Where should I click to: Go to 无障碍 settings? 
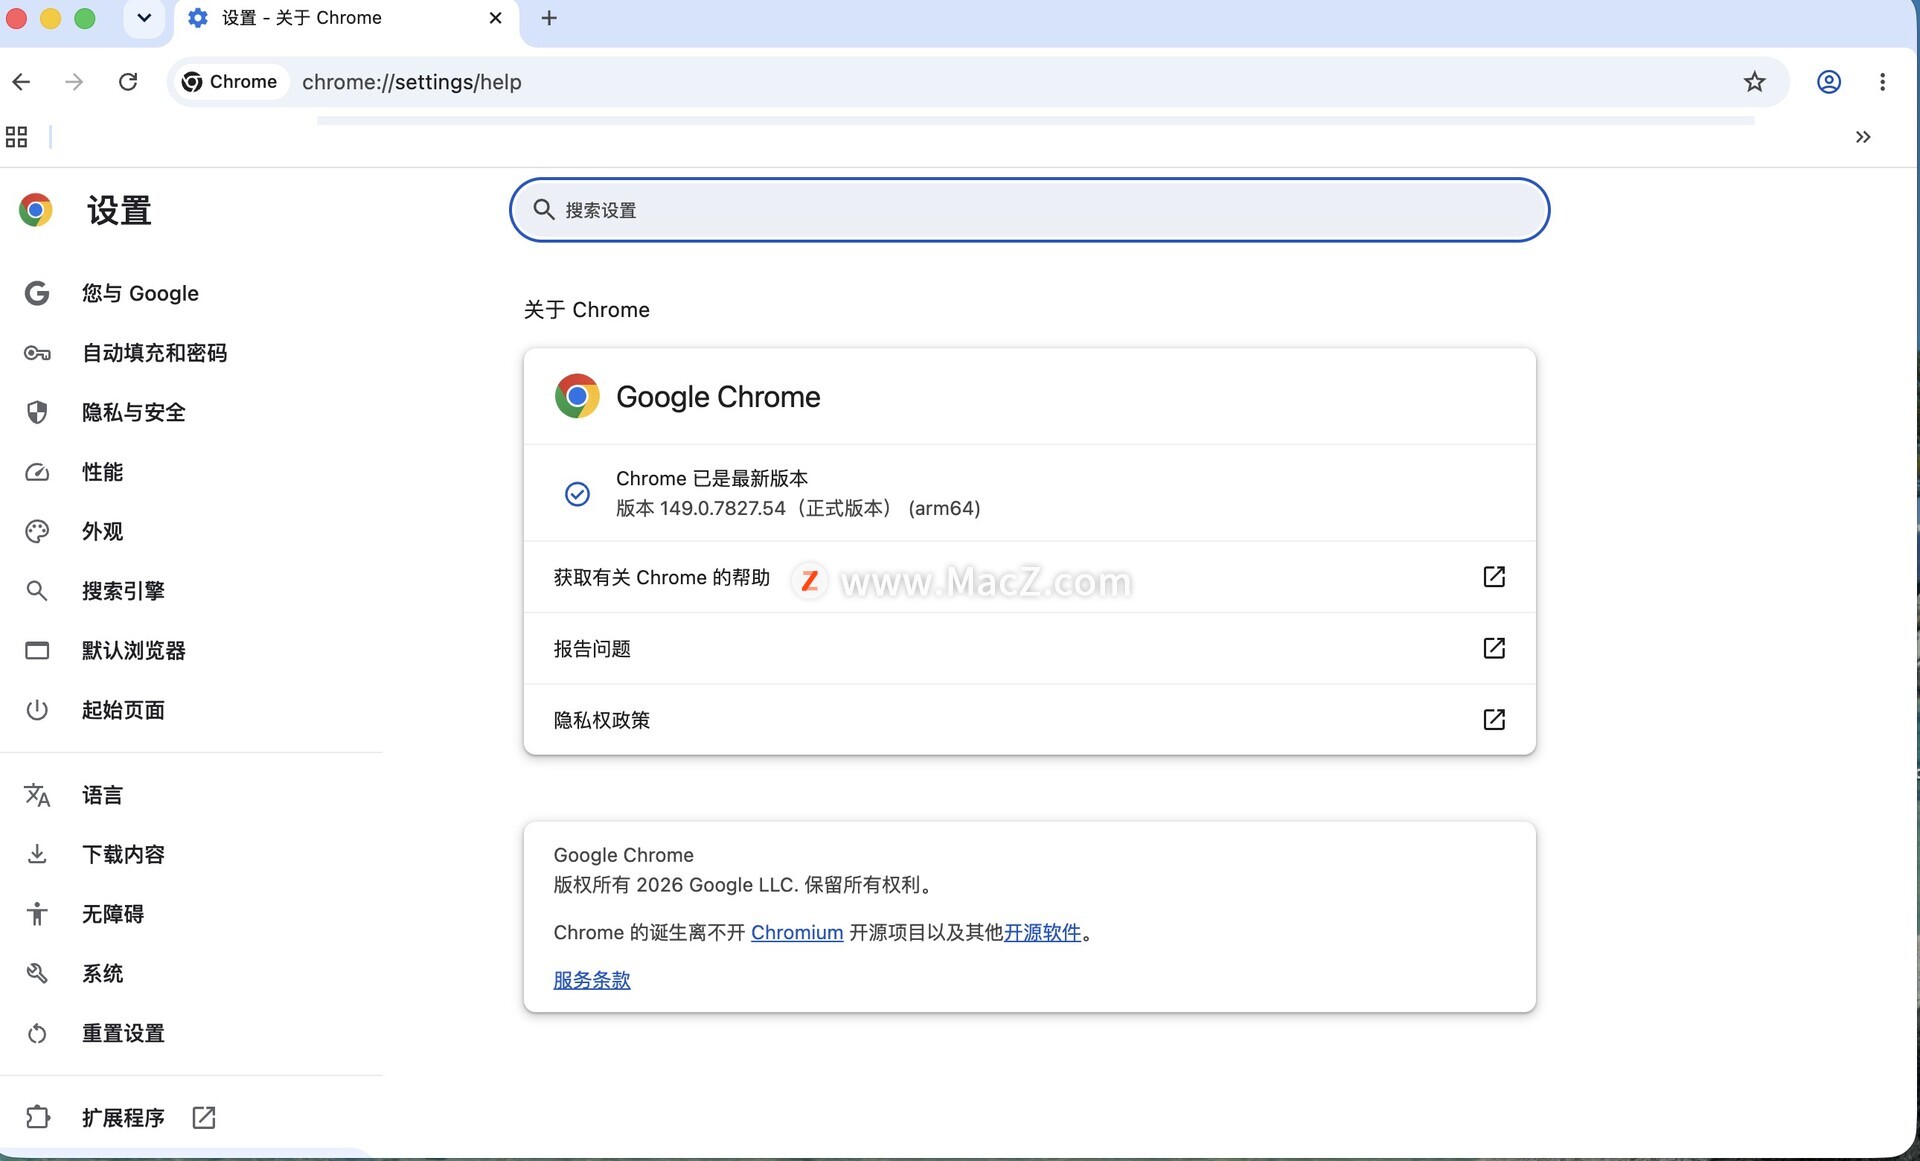click(x=112, y=914)
